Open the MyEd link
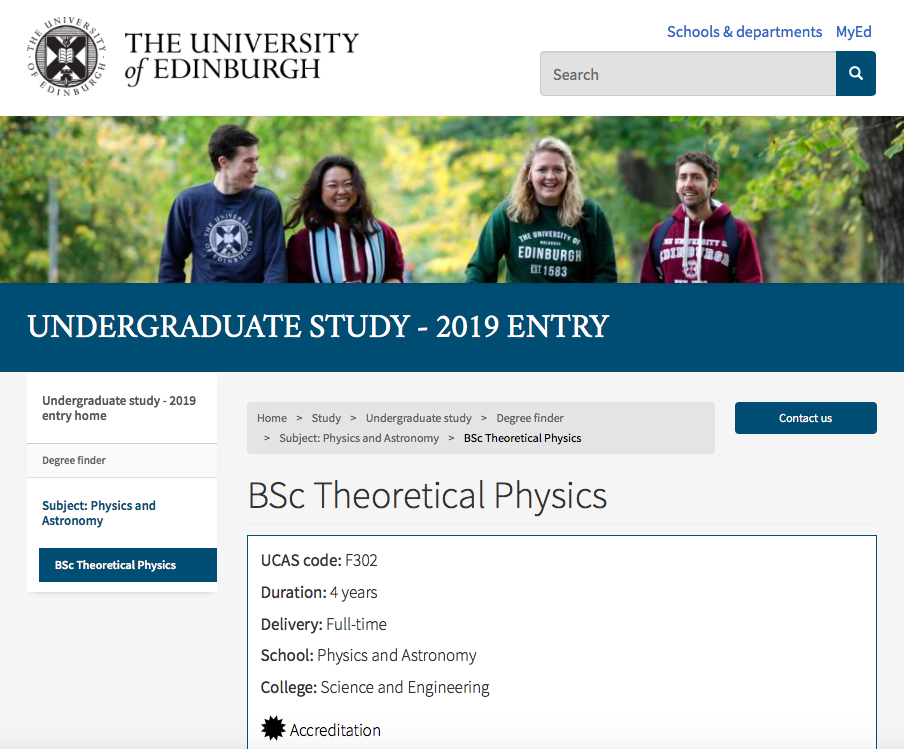The image size is (904, 749). [853, 32]
